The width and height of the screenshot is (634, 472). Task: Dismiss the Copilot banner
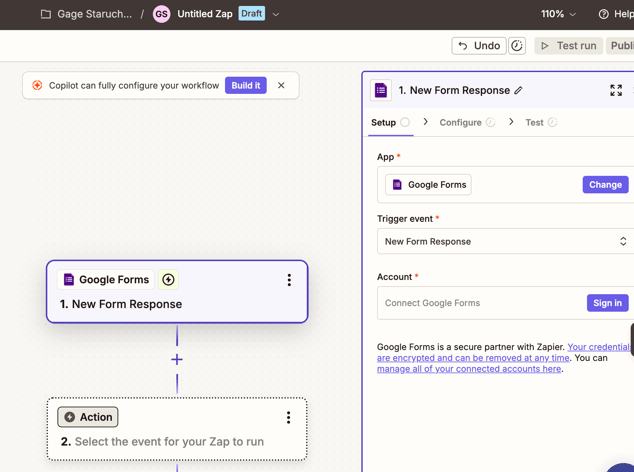(x=281, y=86)
